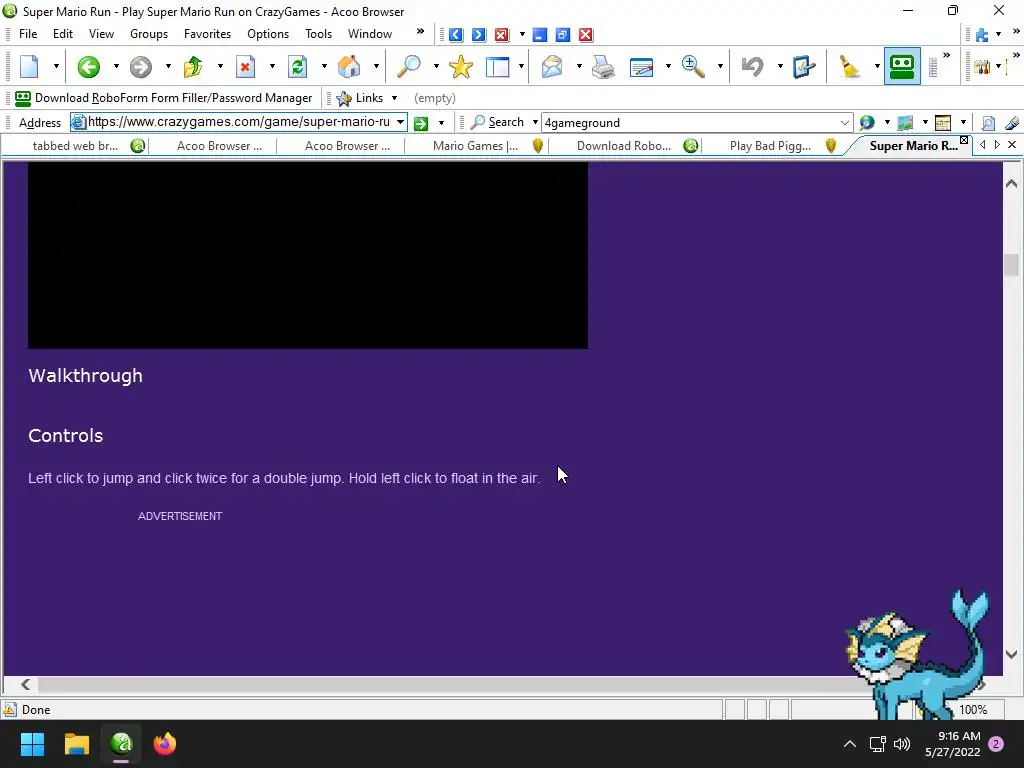Click the Links toolbar button
Screen dimensions: 1024x768
click(x=360, y=98)
